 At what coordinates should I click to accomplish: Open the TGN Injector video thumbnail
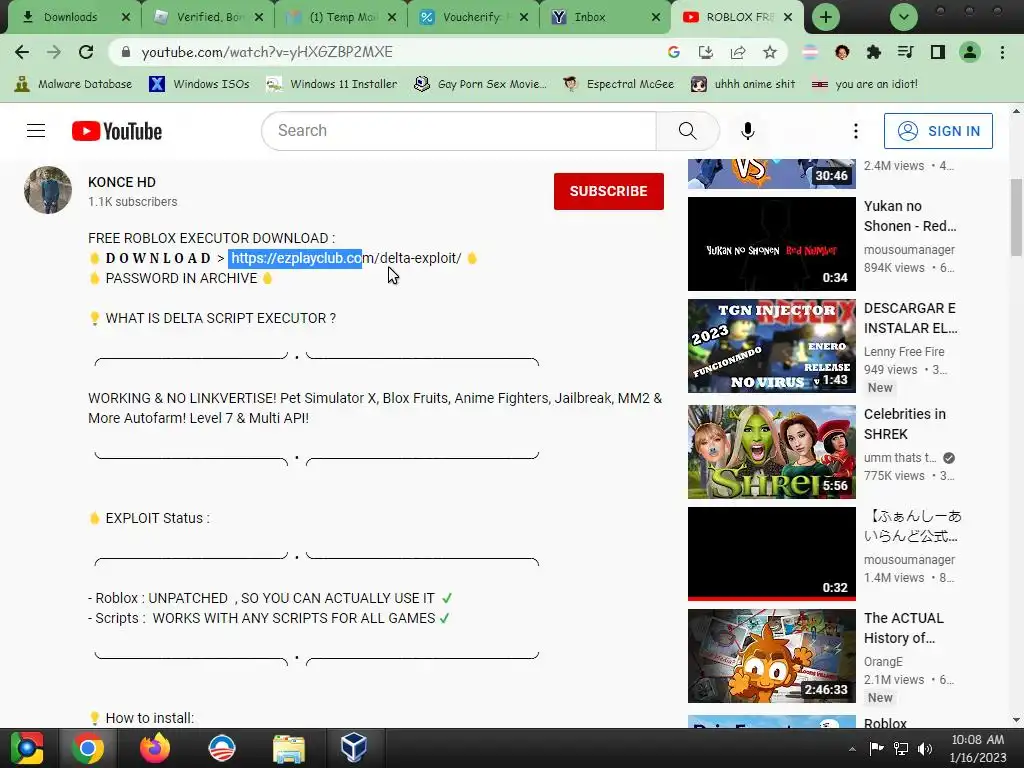point(771,346)
